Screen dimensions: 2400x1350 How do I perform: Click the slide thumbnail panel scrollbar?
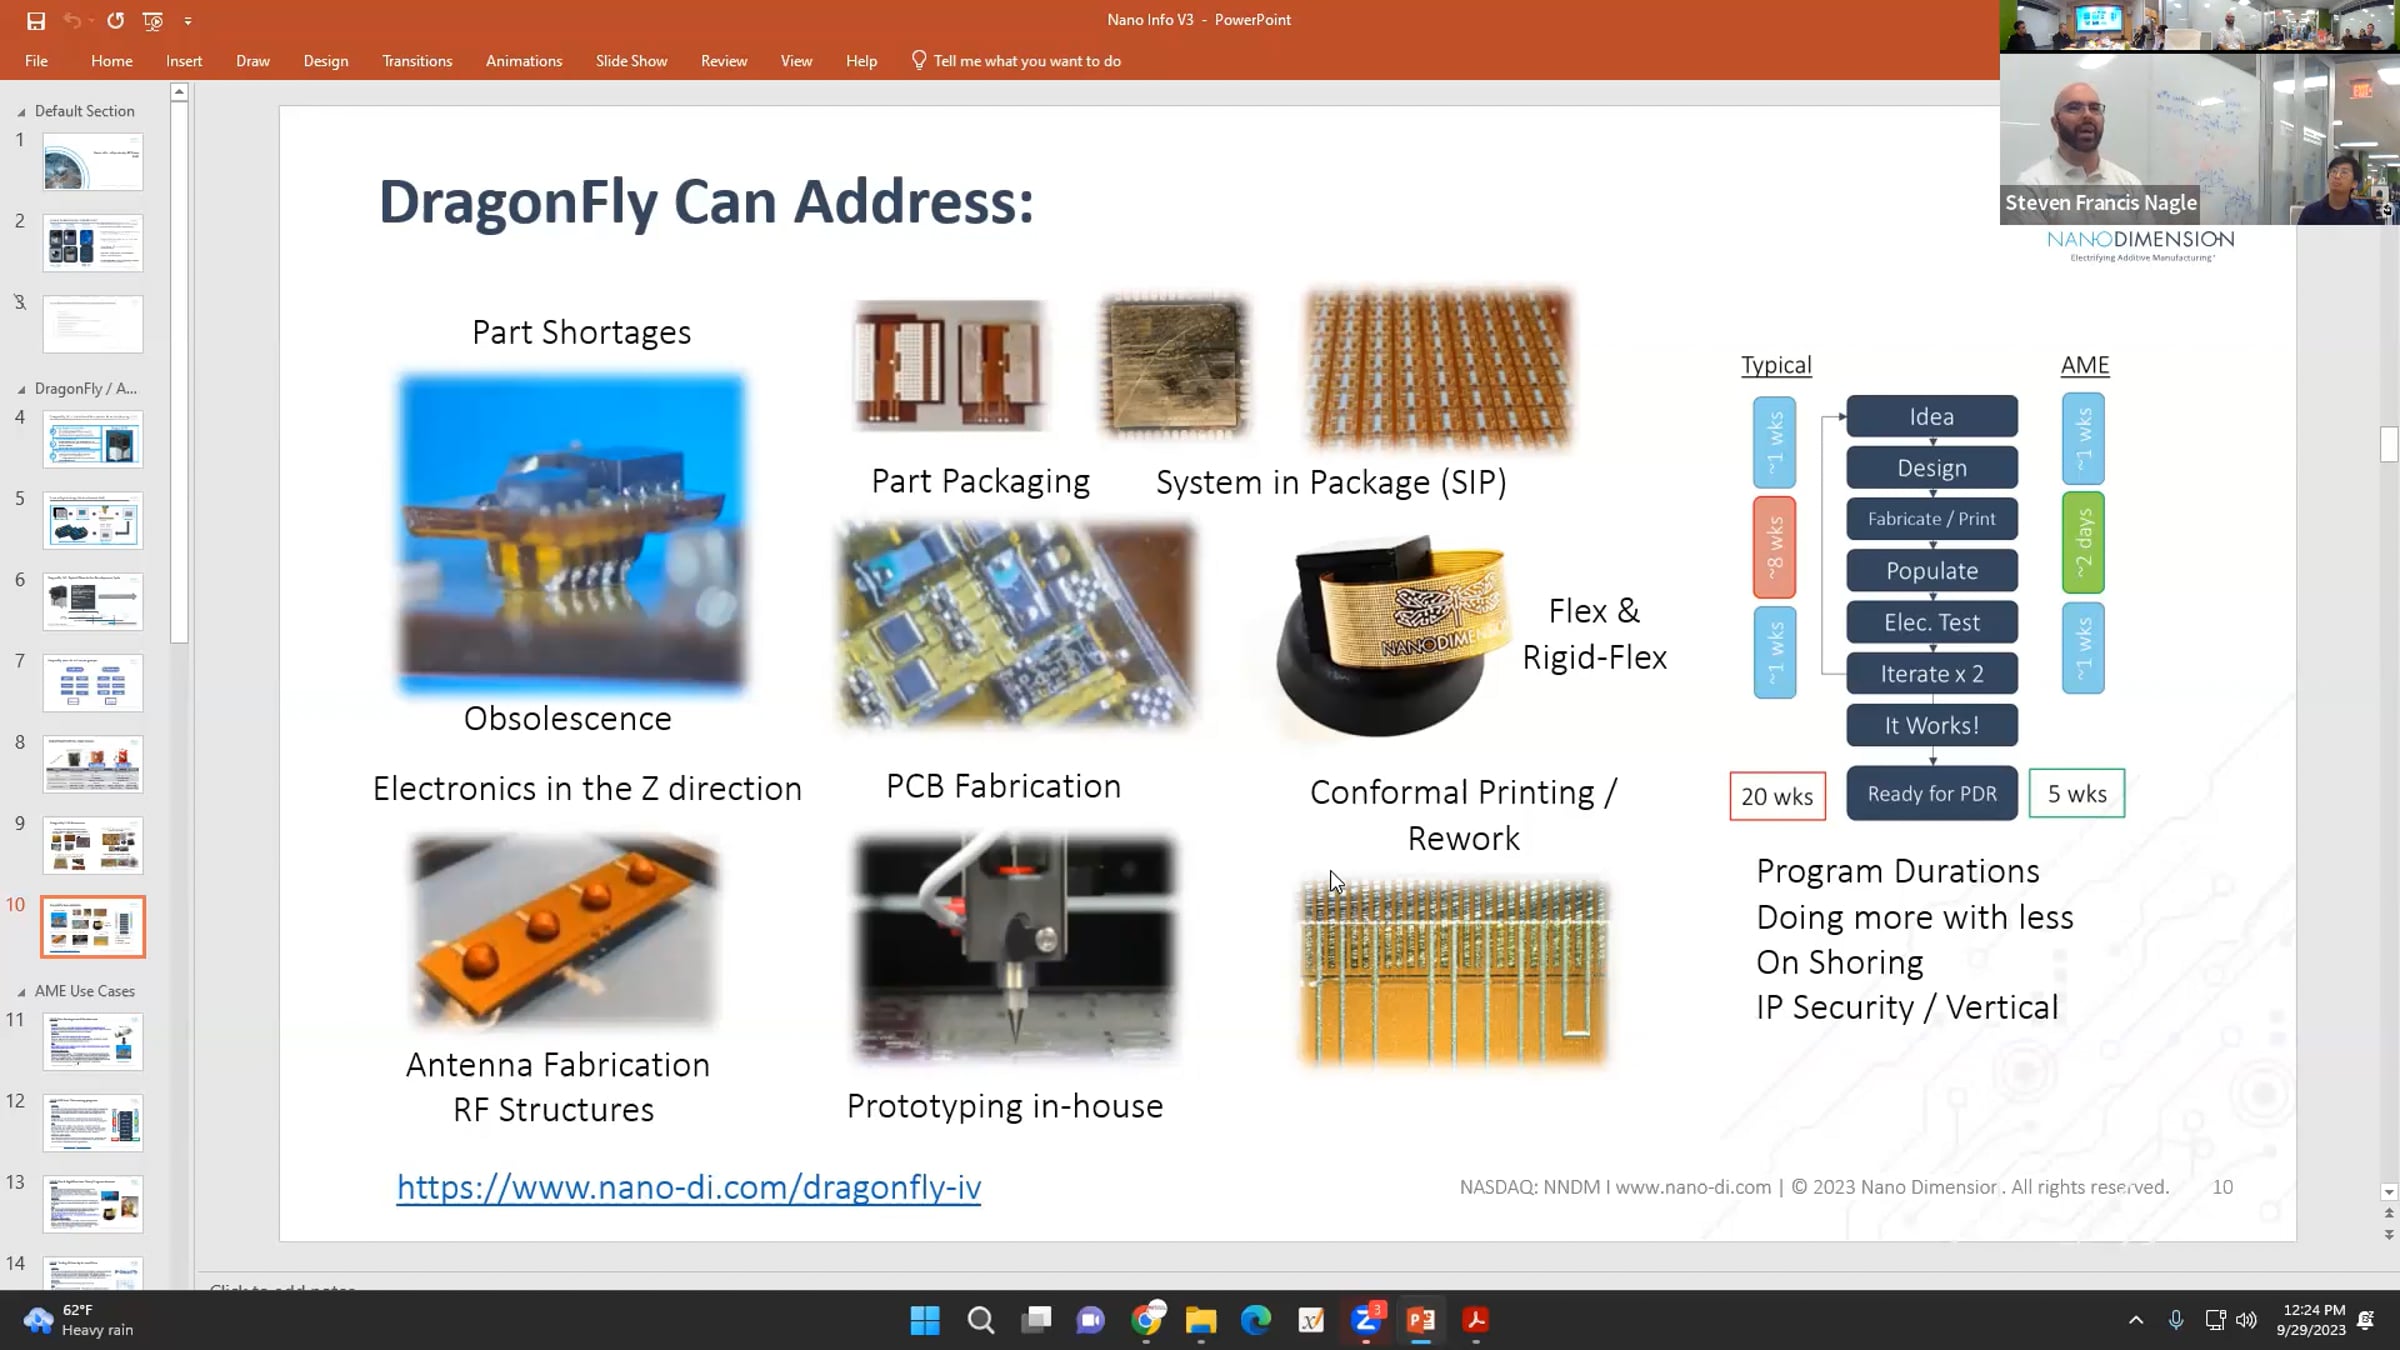tap(179, 370)
